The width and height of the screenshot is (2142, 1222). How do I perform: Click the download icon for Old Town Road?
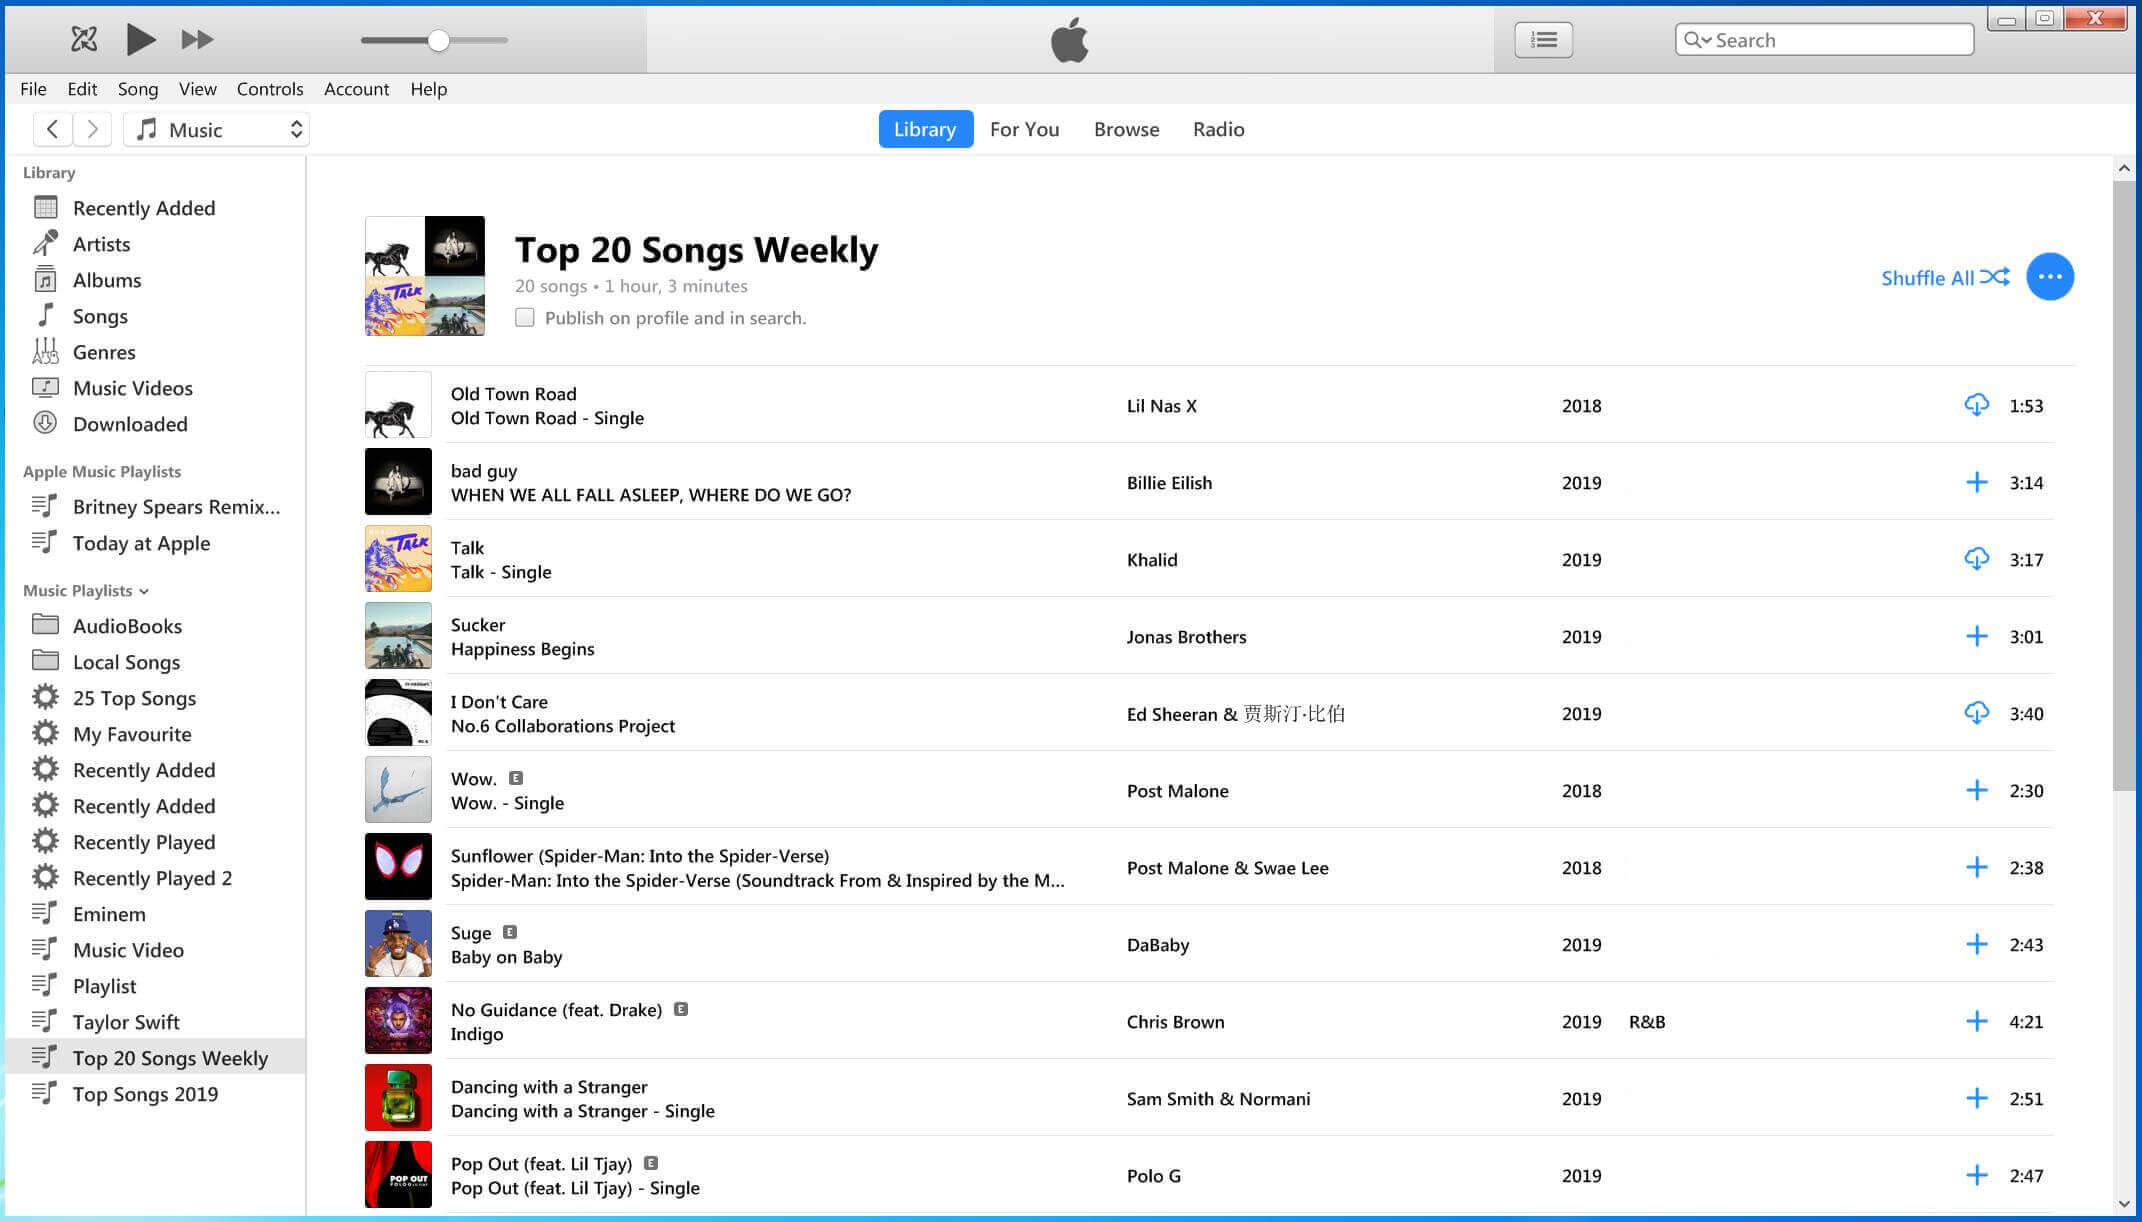[1977, 404]
